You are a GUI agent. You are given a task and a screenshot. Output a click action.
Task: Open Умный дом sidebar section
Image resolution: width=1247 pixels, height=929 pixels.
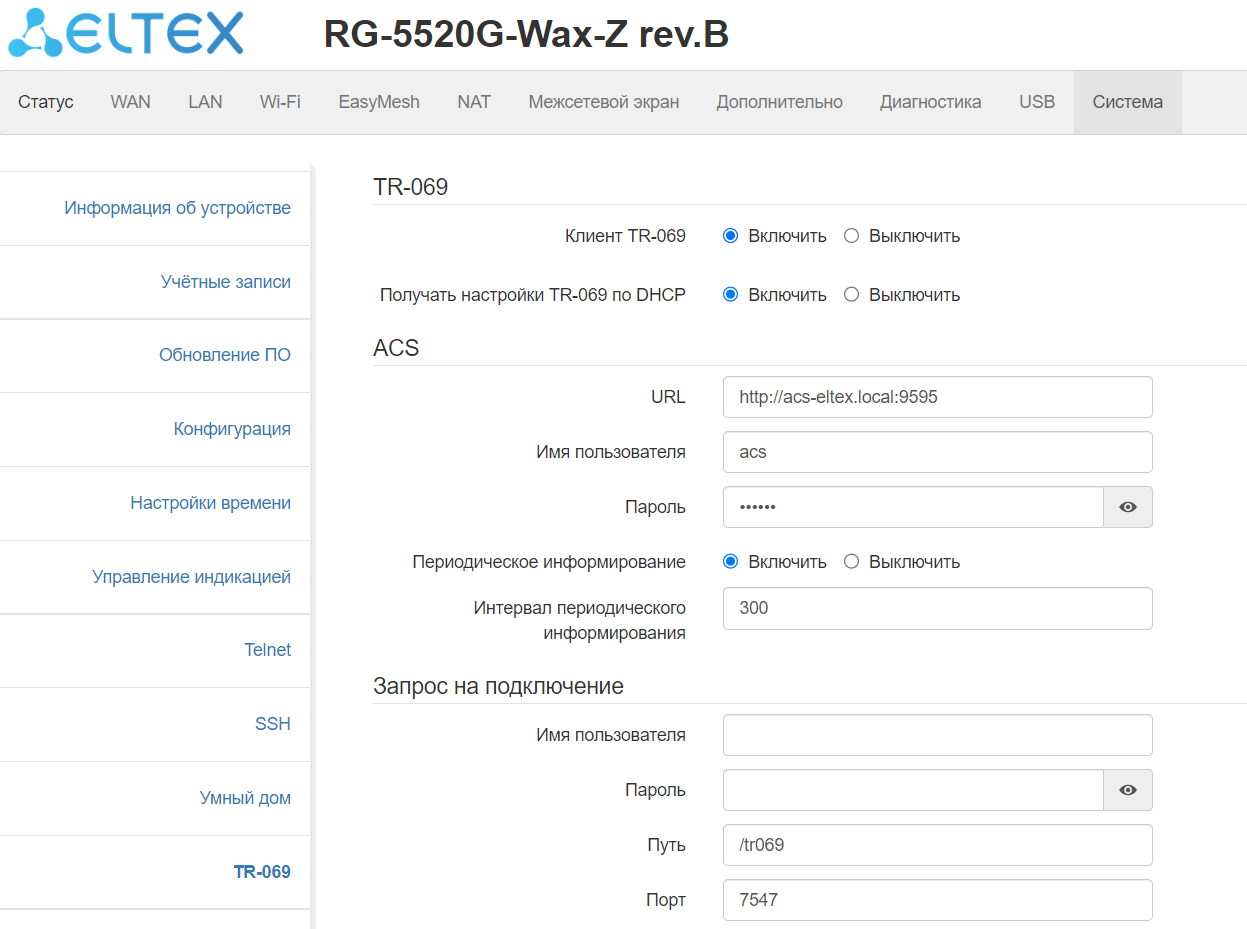(x=245, y=798)
